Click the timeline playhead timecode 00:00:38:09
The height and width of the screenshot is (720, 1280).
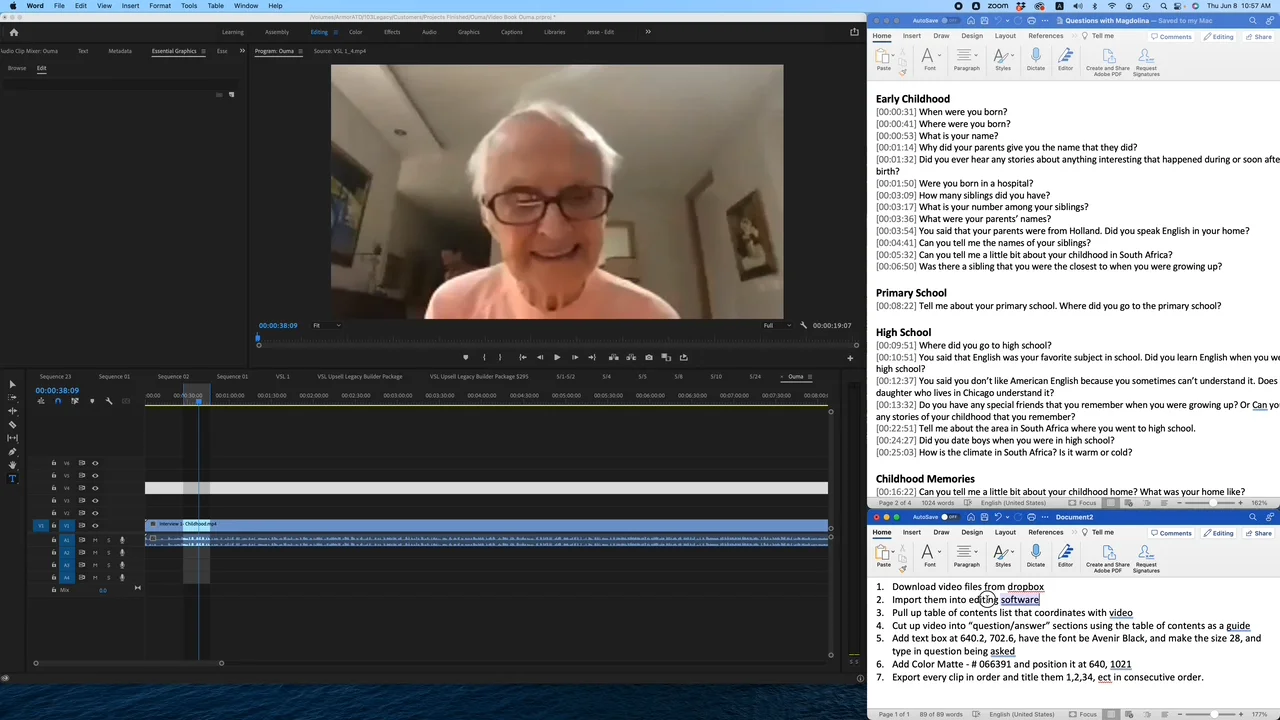tap(57, 390)
